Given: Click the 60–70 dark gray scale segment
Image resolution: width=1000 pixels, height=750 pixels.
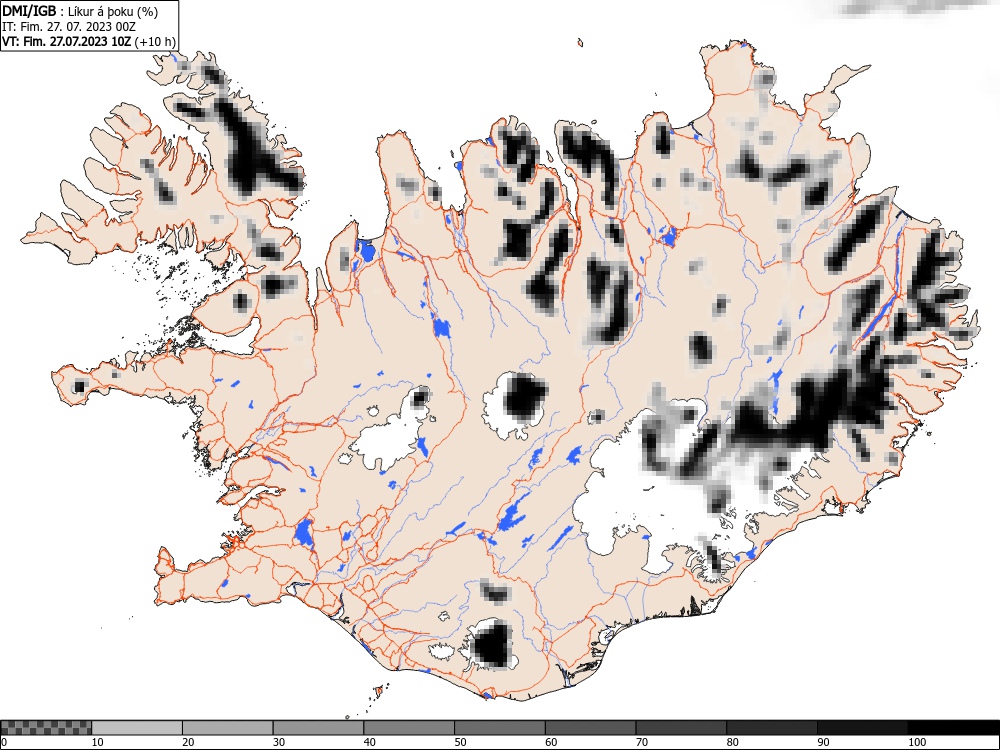Looking at the screenshot, I should [x=590, y=728].
